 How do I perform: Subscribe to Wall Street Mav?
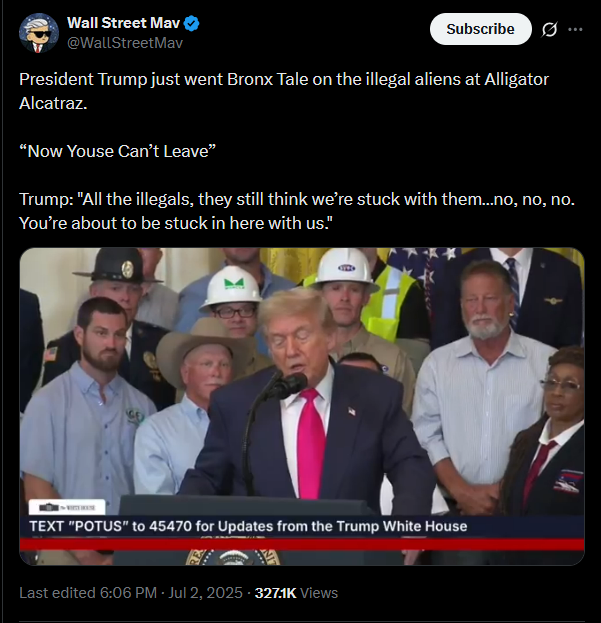(x=480, y=29)
